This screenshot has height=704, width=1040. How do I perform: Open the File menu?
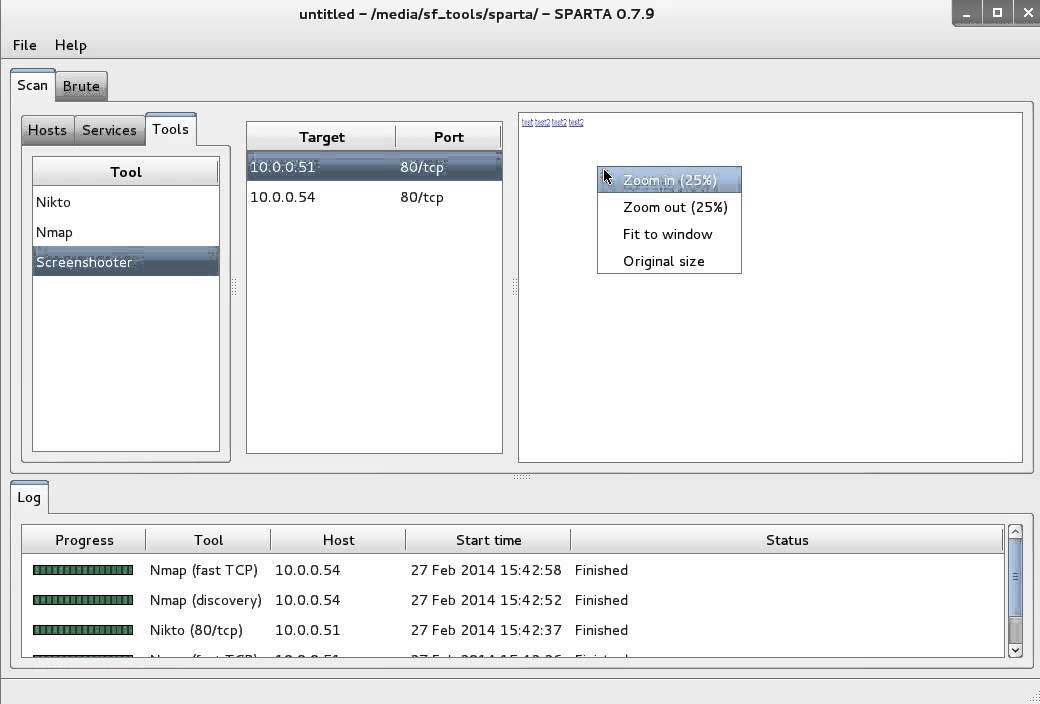25,45
